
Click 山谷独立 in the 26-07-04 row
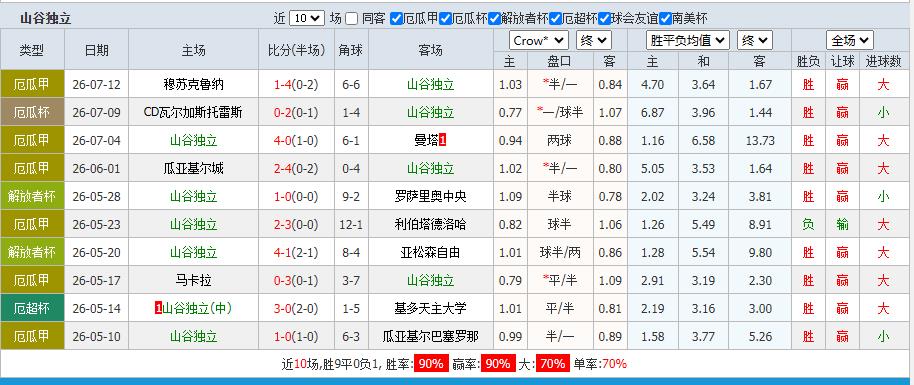coord(194,140)
